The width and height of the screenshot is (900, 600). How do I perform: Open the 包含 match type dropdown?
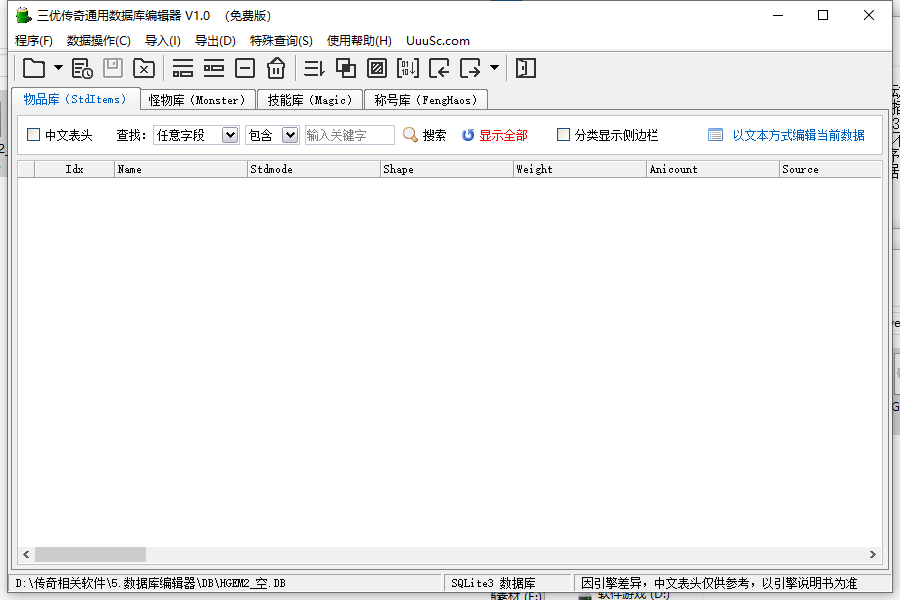point(290,135)
